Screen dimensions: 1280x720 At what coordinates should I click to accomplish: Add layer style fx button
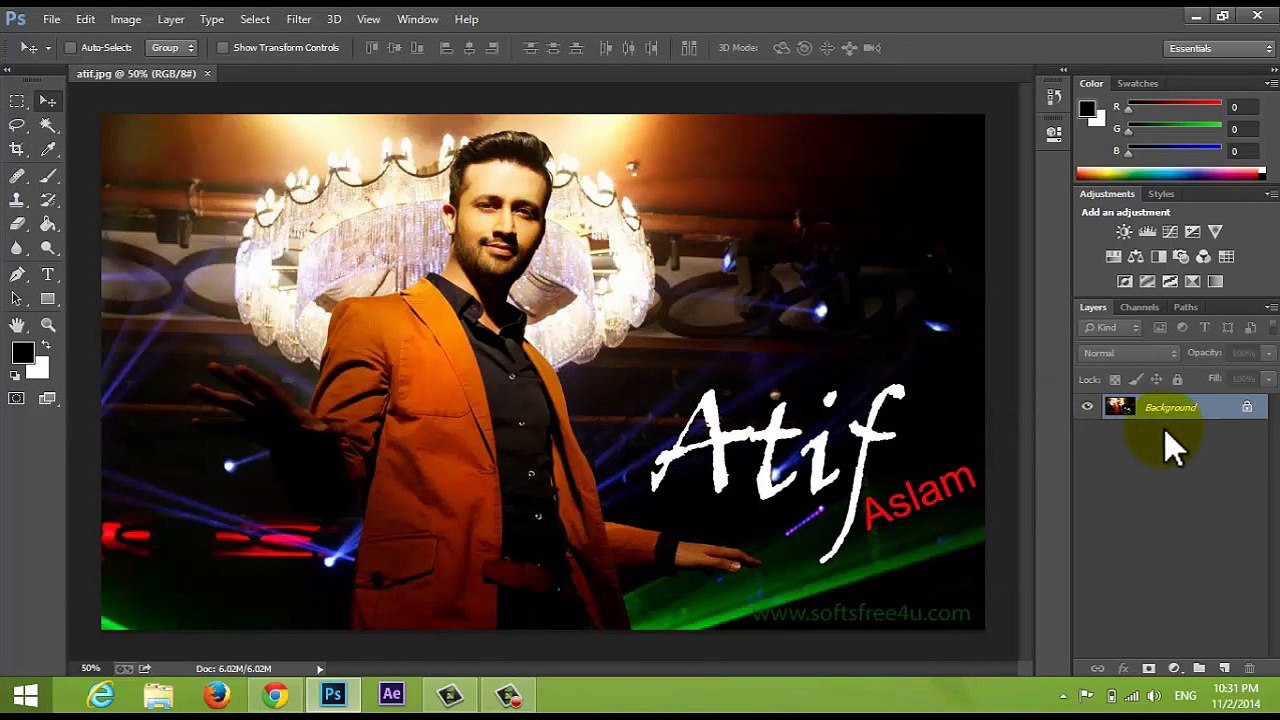click(x=1123, y=668)
